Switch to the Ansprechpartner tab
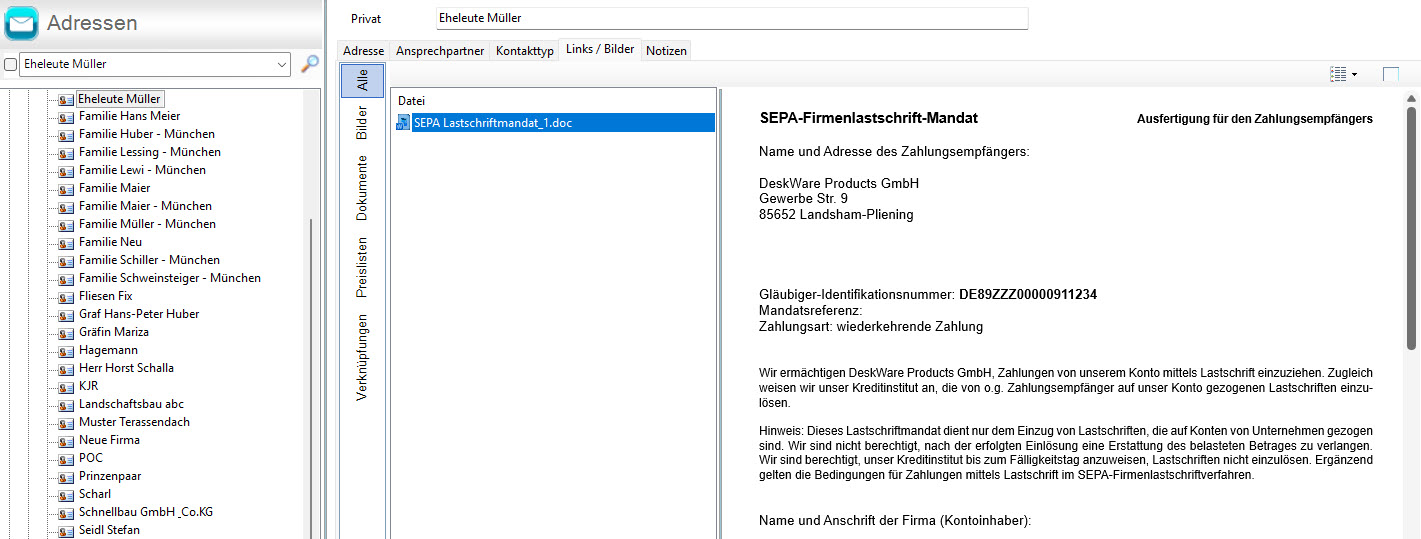 click(x=439, y=50)
